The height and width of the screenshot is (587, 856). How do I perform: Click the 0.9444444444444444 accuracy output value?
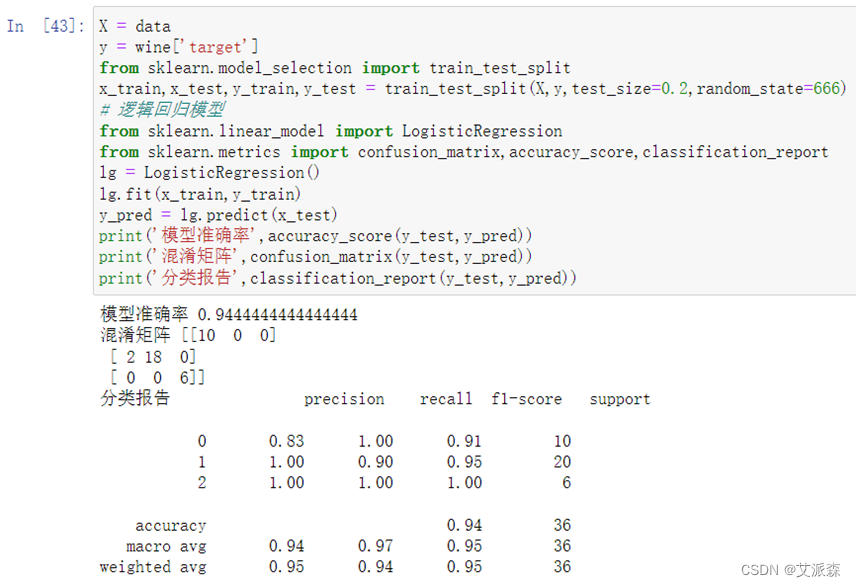coord(278,315)
